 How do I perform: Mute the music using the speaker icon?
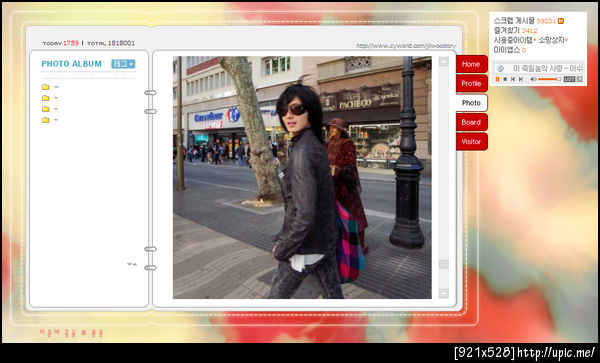point(533,79)
